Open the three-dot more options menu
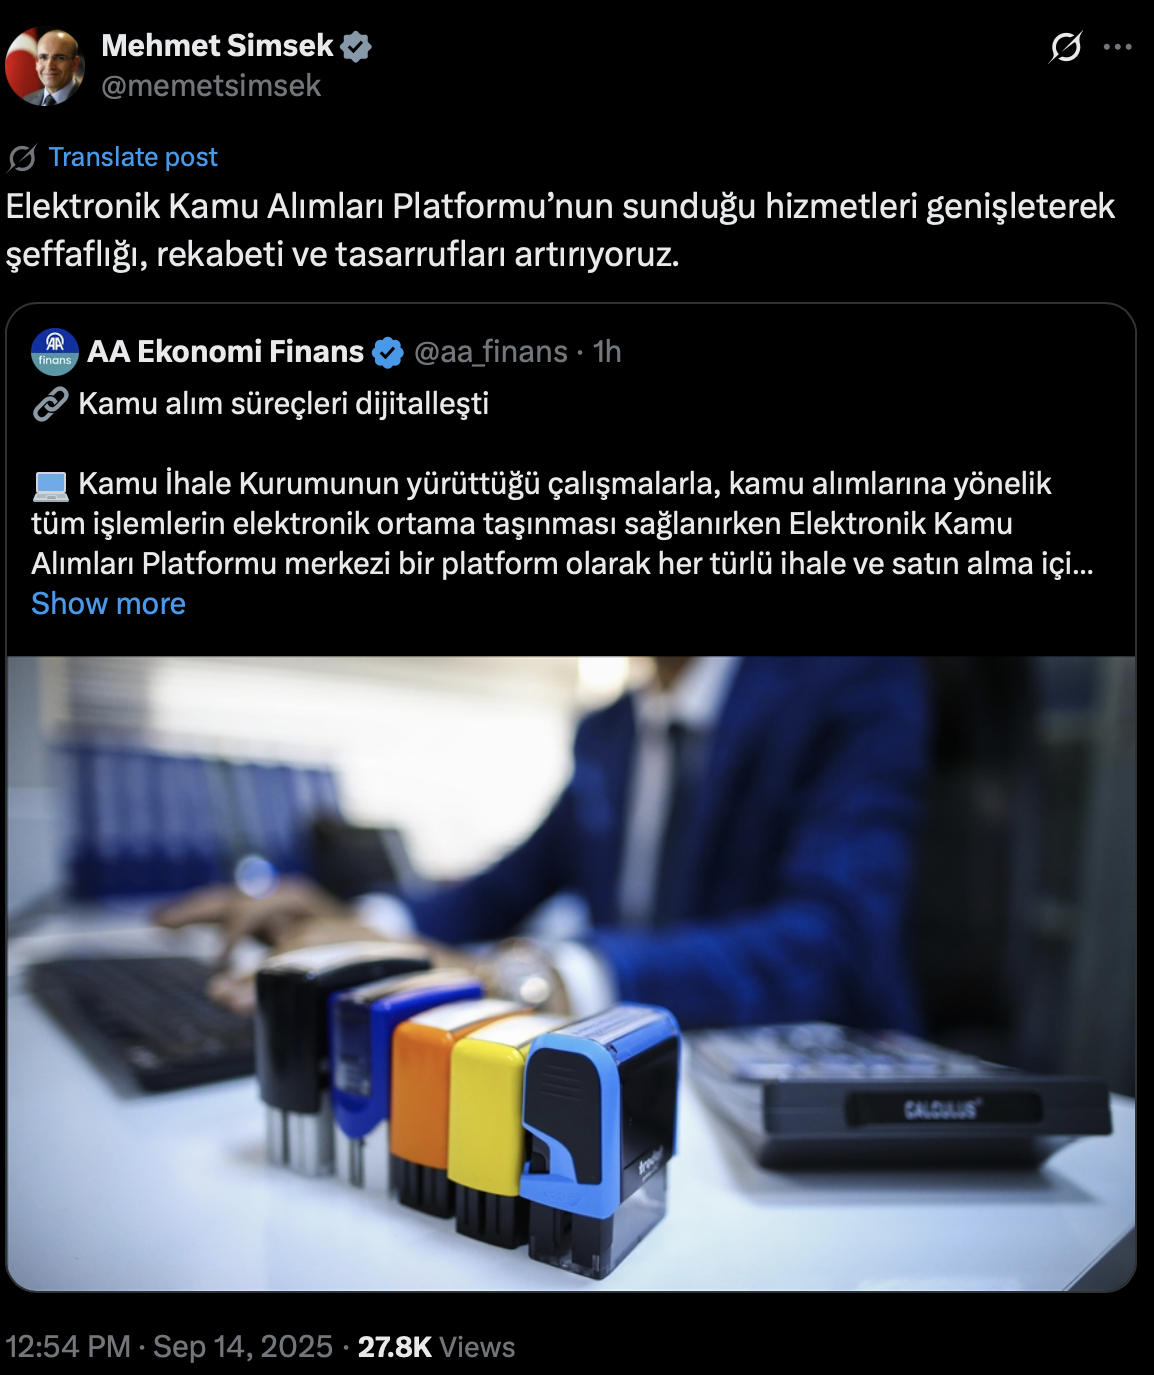Viewport: 1154px width, 1375px height. pyautogui.click(x=1117, y=47)
